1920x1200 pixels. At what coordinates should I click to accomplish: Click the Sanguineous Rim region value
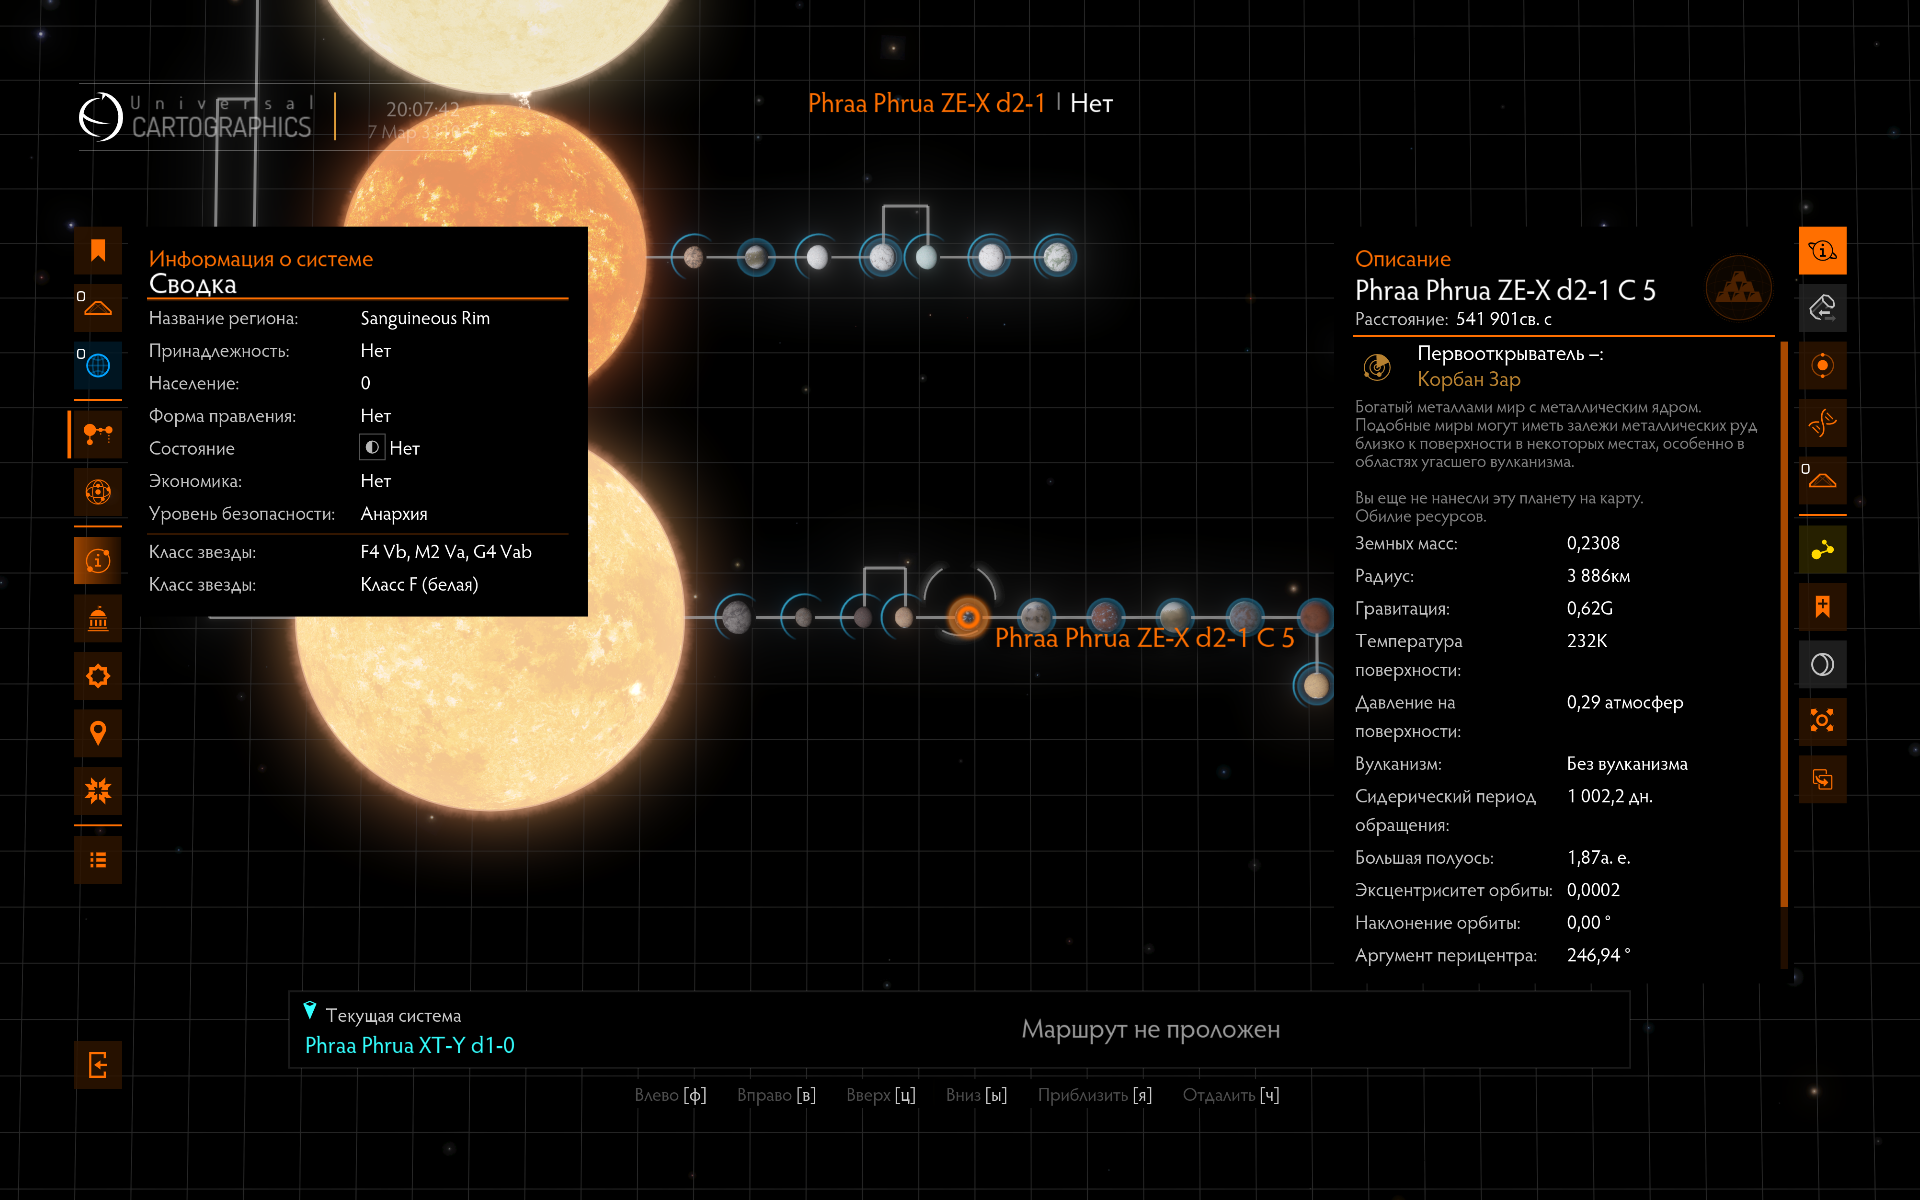pyautogui.click(x=425, y=318)
